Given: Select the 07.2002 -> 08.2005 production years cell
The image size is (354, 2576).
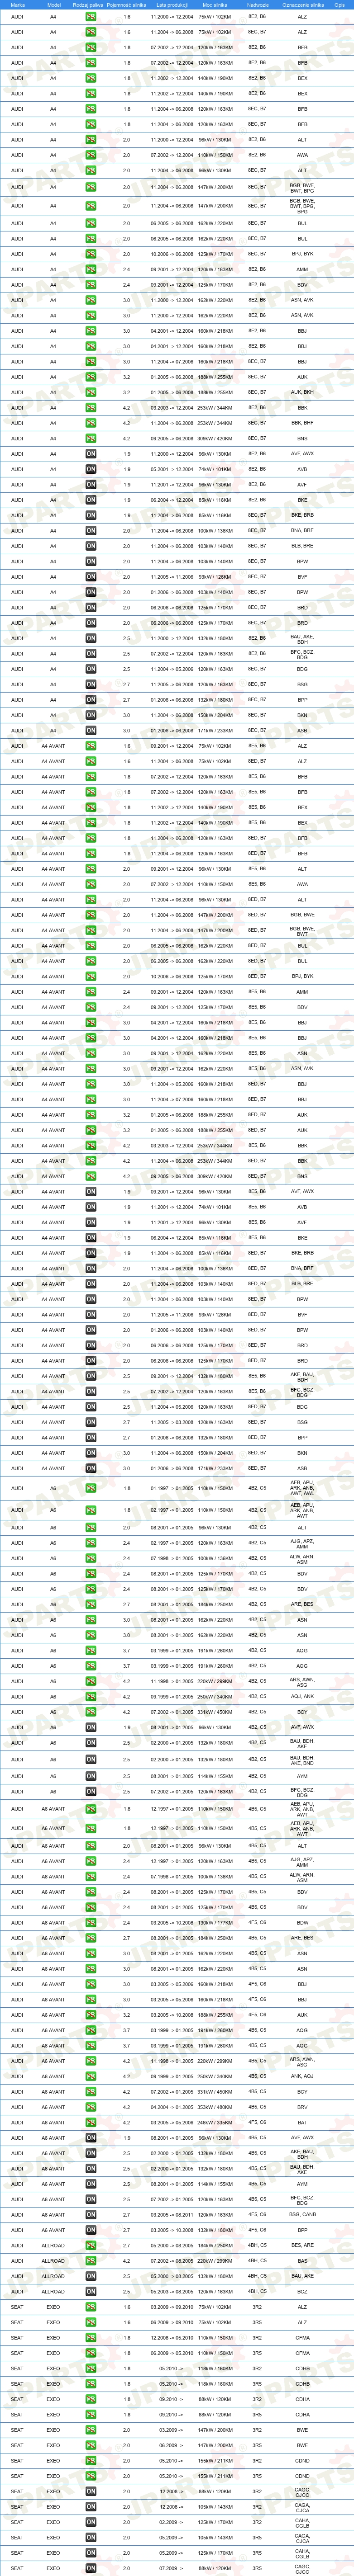Looking at the screenshot, I should point(172,2260).
